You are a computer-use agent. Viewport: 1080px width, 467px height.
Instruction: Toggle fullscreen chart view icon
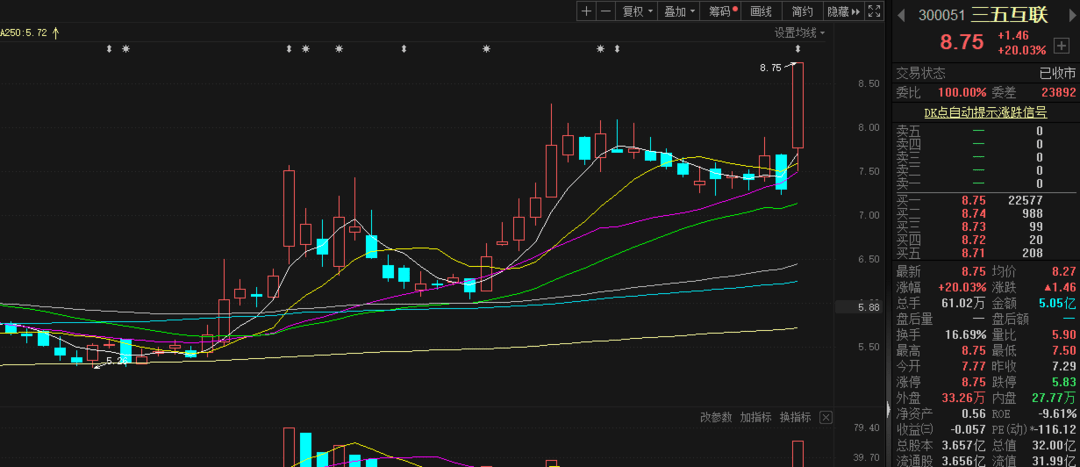click(x=874, y=11)
